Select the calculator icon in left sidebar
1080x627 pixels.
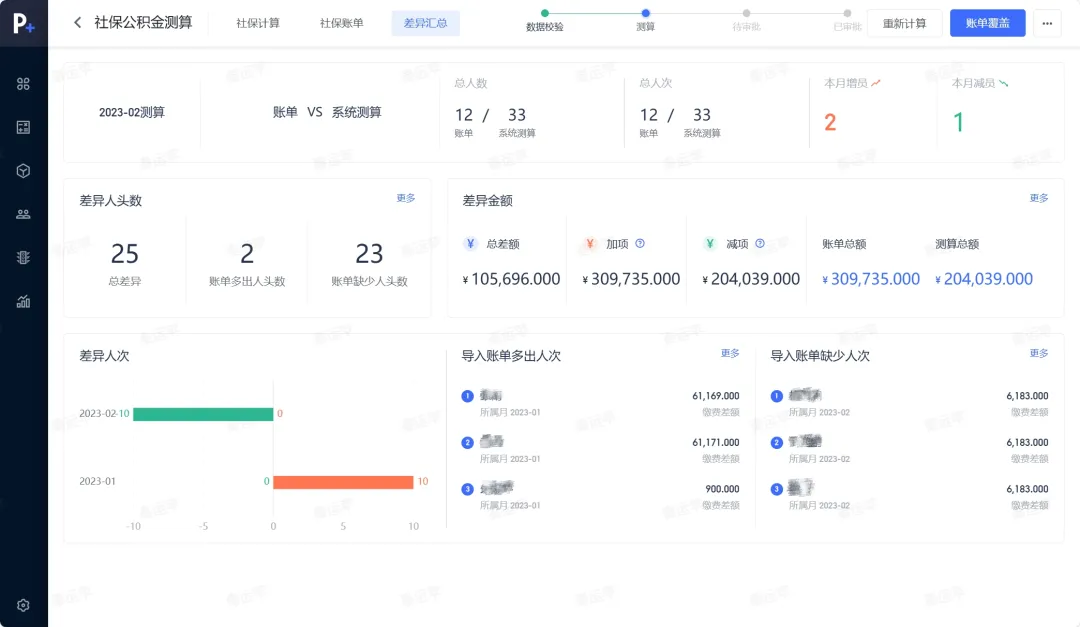(x=23, y=127)
